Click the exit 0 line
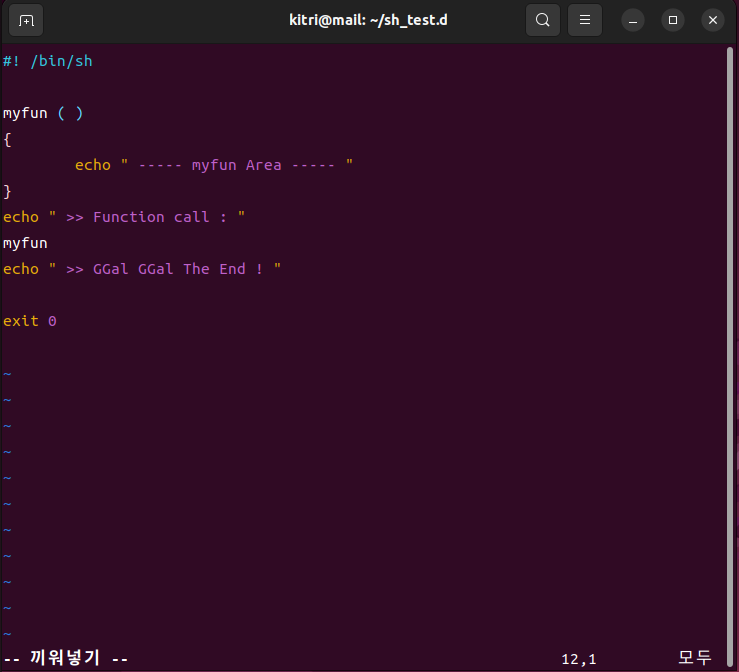Viewport: 739px width, 672px height. [x=30, y=321]
